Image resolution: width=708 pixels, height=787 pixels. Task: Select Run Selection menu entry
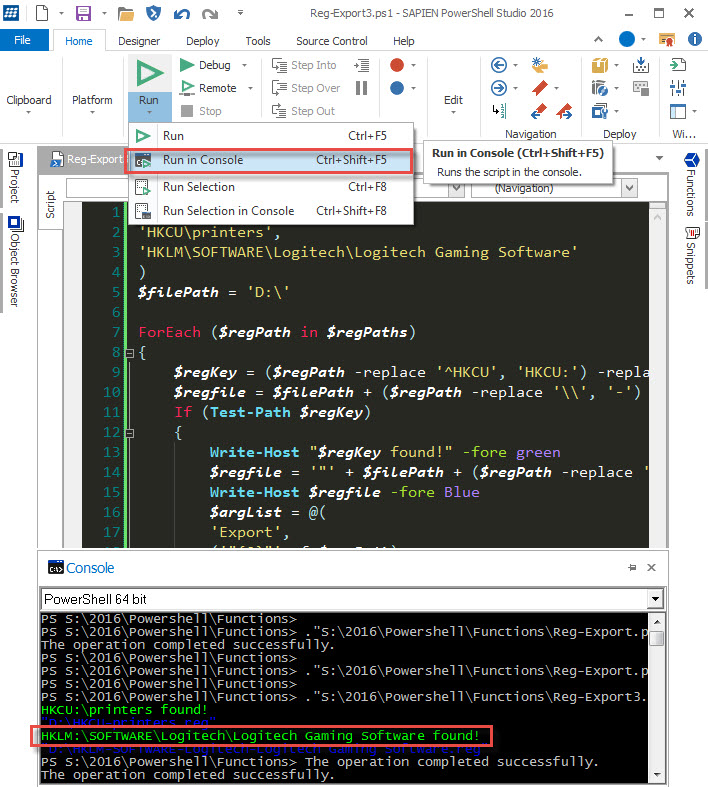(271, 187)
